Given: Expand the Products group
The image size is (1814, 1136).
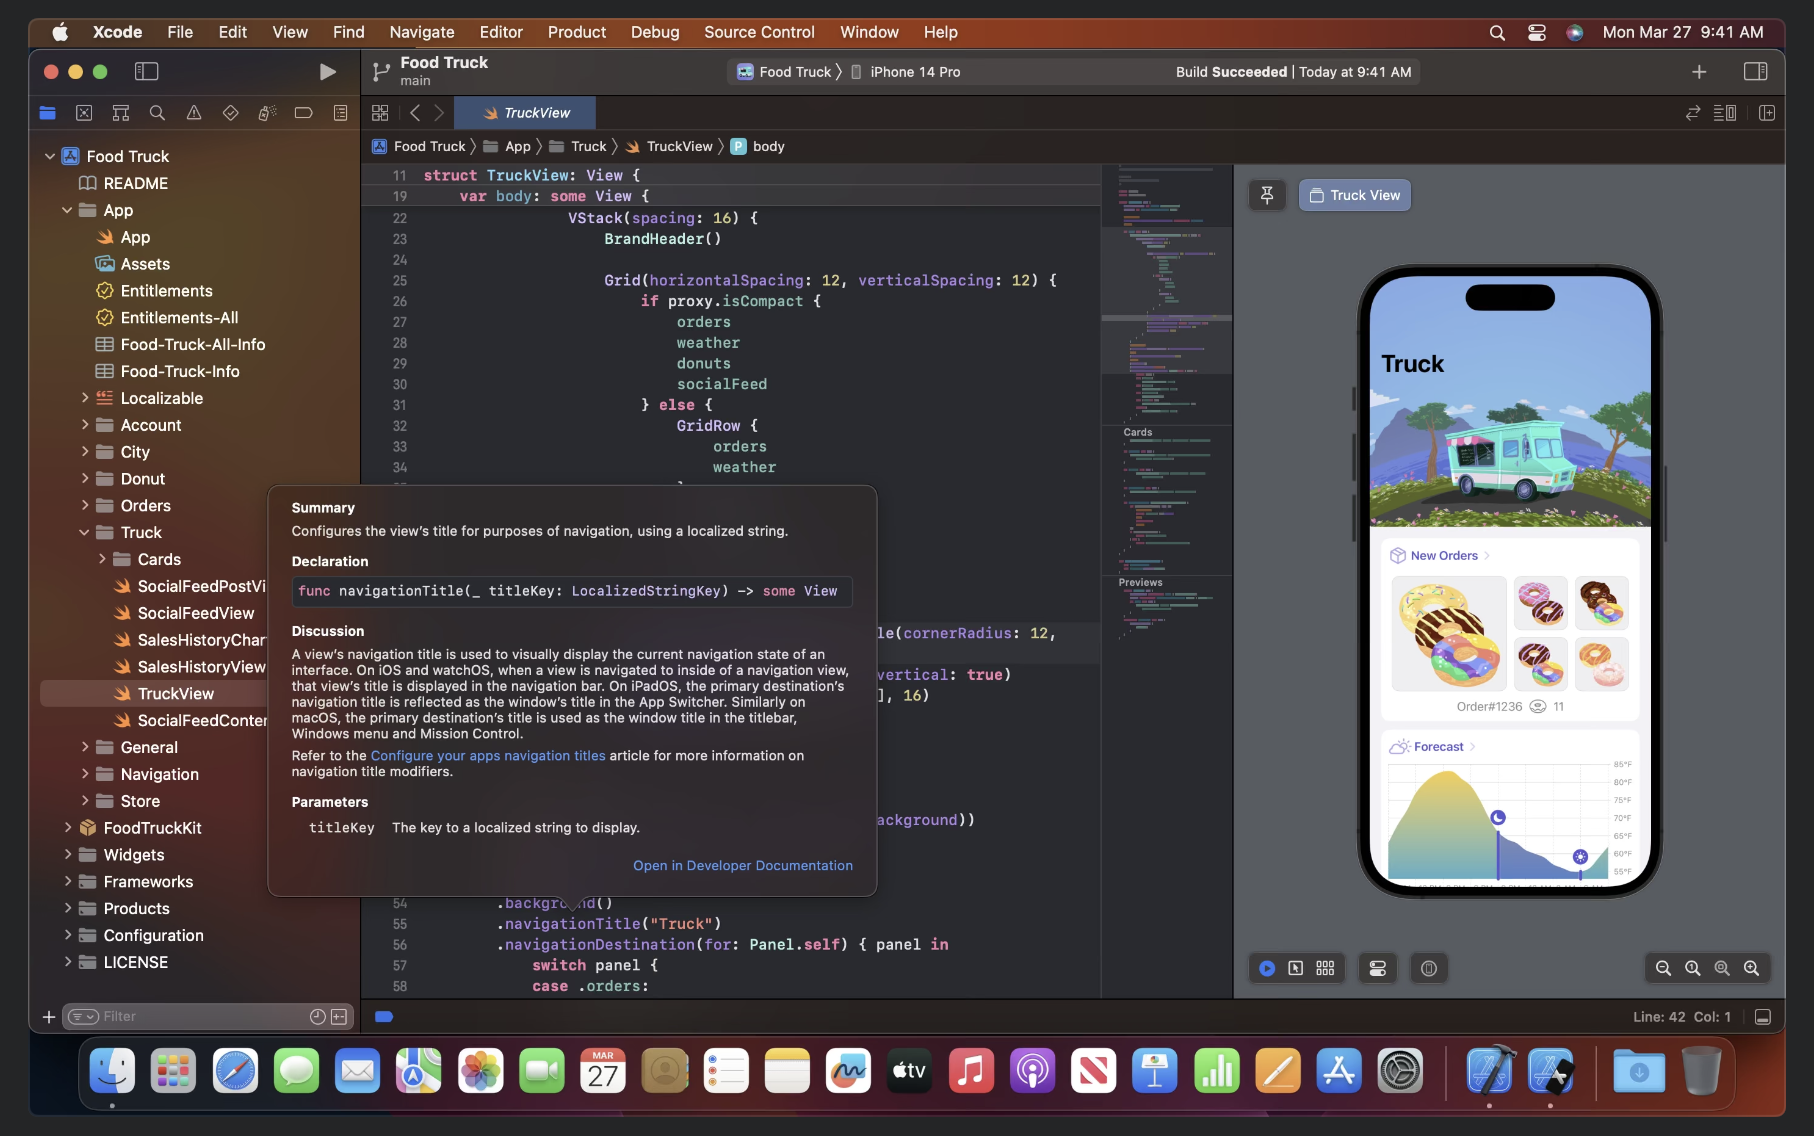Looking at the screenshot, I should [68, 908].
